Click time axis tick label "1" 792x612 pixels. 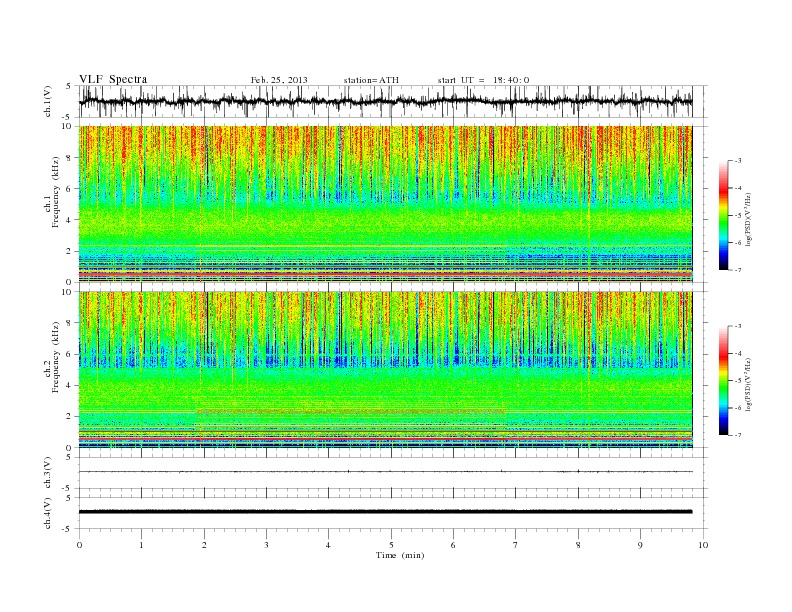click(141, 545)
